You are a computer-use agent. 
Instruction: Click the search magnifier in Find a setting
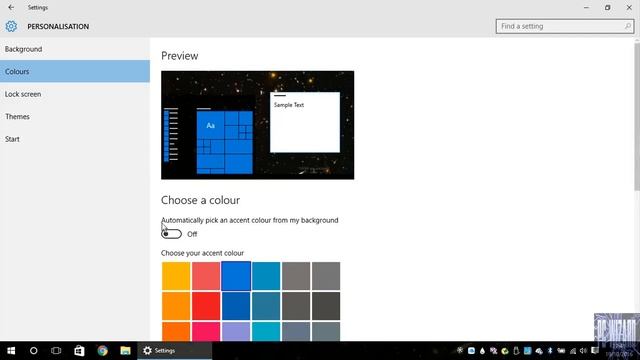point(628,27)
